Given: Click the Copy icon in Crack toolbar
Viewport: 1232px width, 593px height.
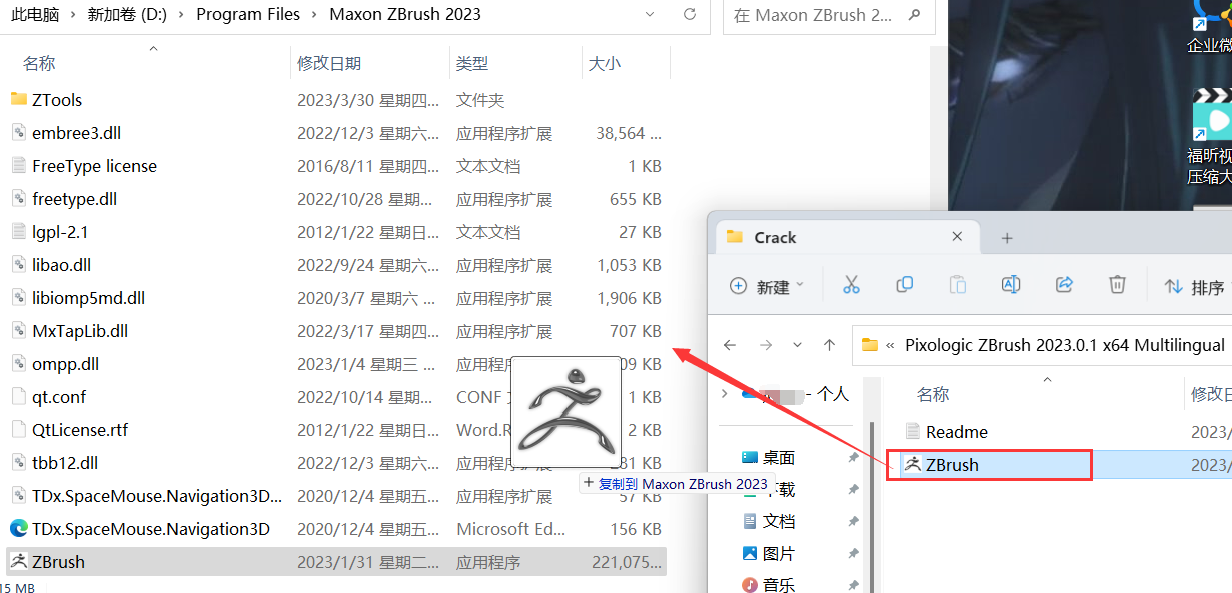Looking at the screenshot, I should [904, 285].
